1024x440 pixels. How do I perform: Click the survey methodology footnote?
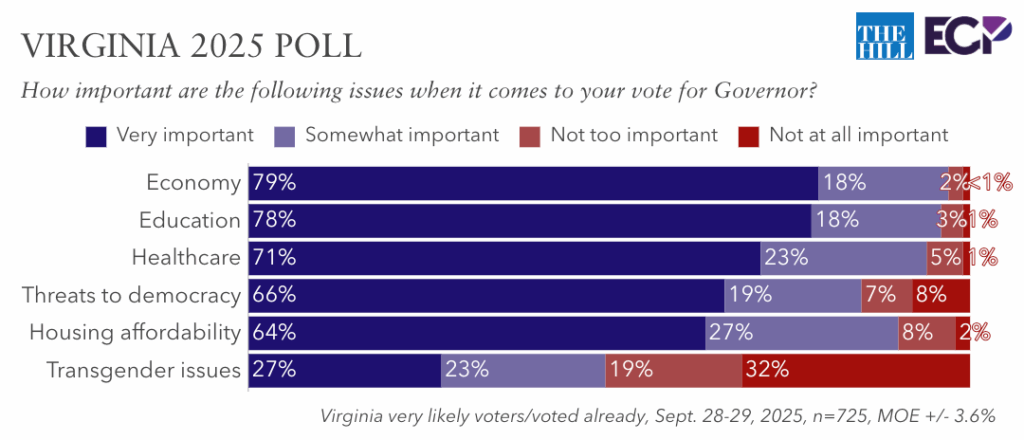(657, 415)
